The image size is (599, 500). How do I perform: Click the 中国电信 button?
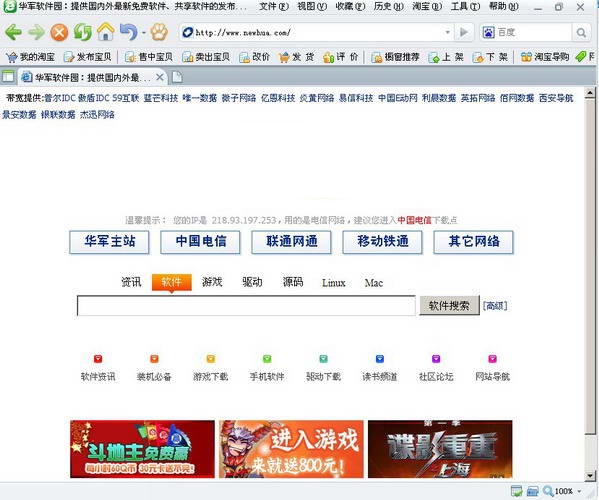pyautogui.click(x=201, y=241)
